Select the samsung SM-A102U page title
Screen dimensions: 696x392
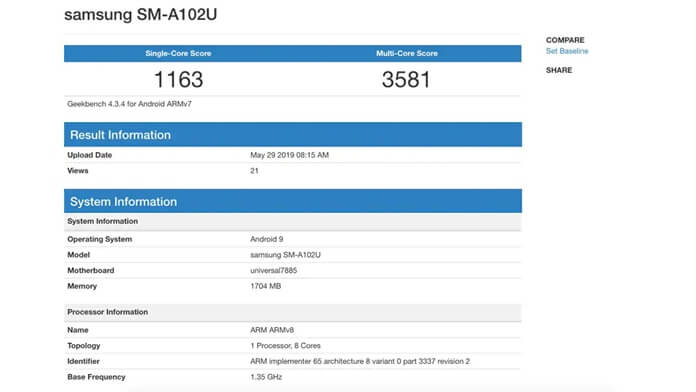click(141, 14)
